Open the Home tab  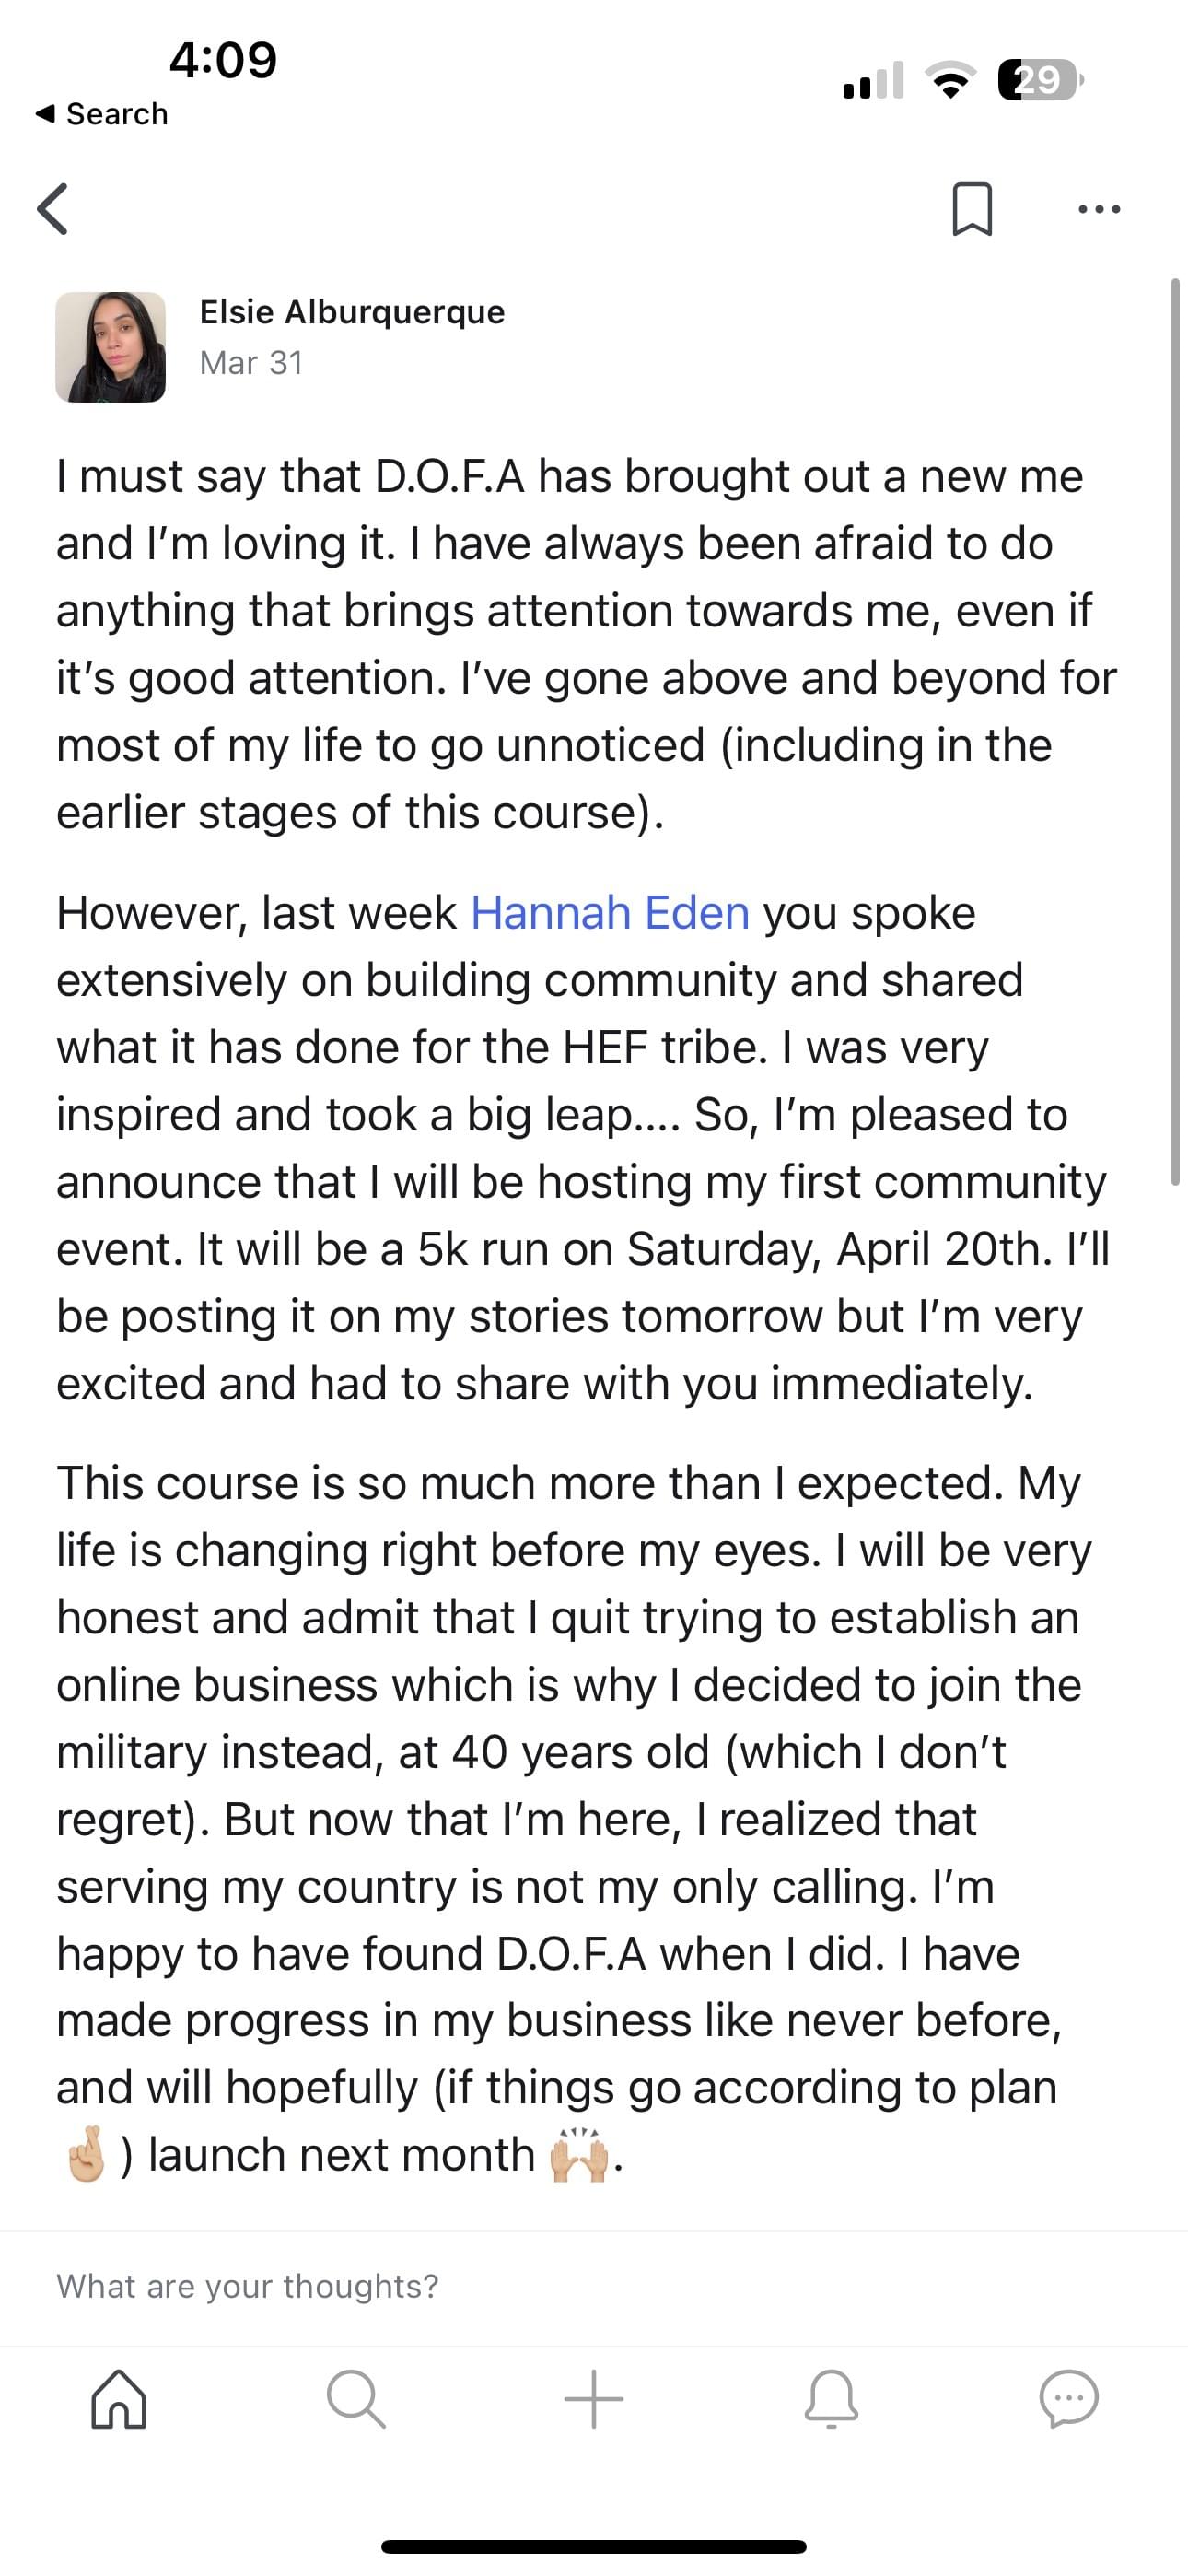click(119, 2399)
